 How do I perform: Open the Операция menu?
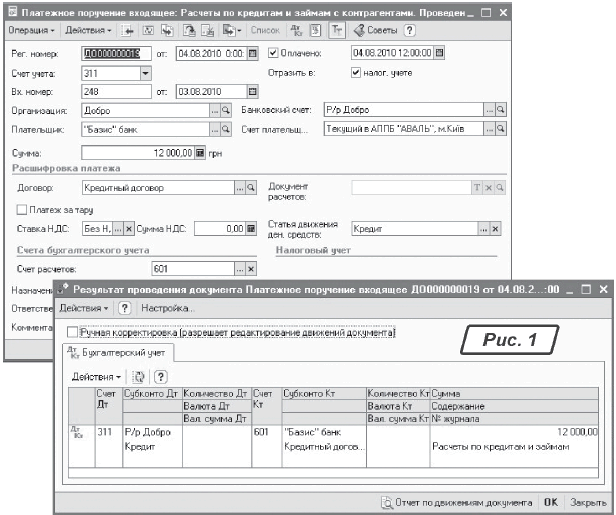pyautogui.click(x=31, y=31)
